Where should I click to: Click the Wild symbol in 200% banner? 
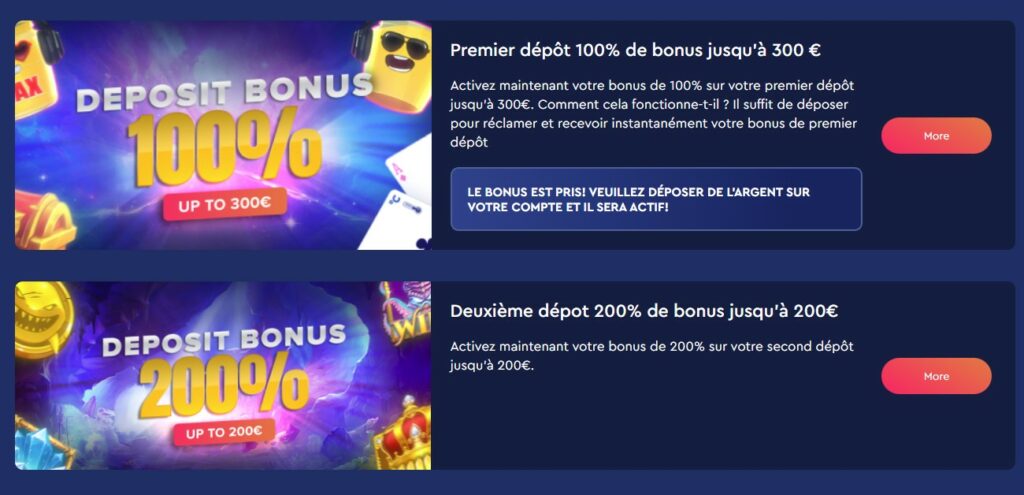[x=406, y=311]
